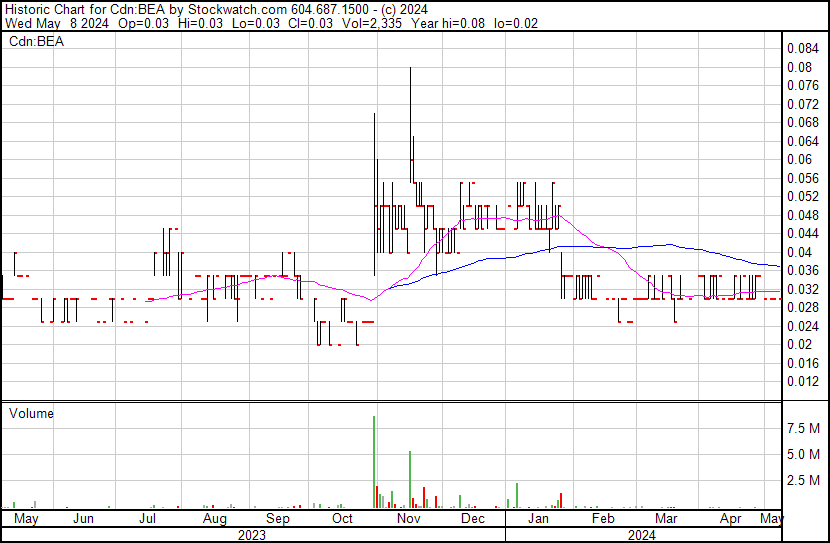Click the 0.048 price axis label
Image resolution: width=830 pixels, height=543 pixels.
click(x=803, y=215)
